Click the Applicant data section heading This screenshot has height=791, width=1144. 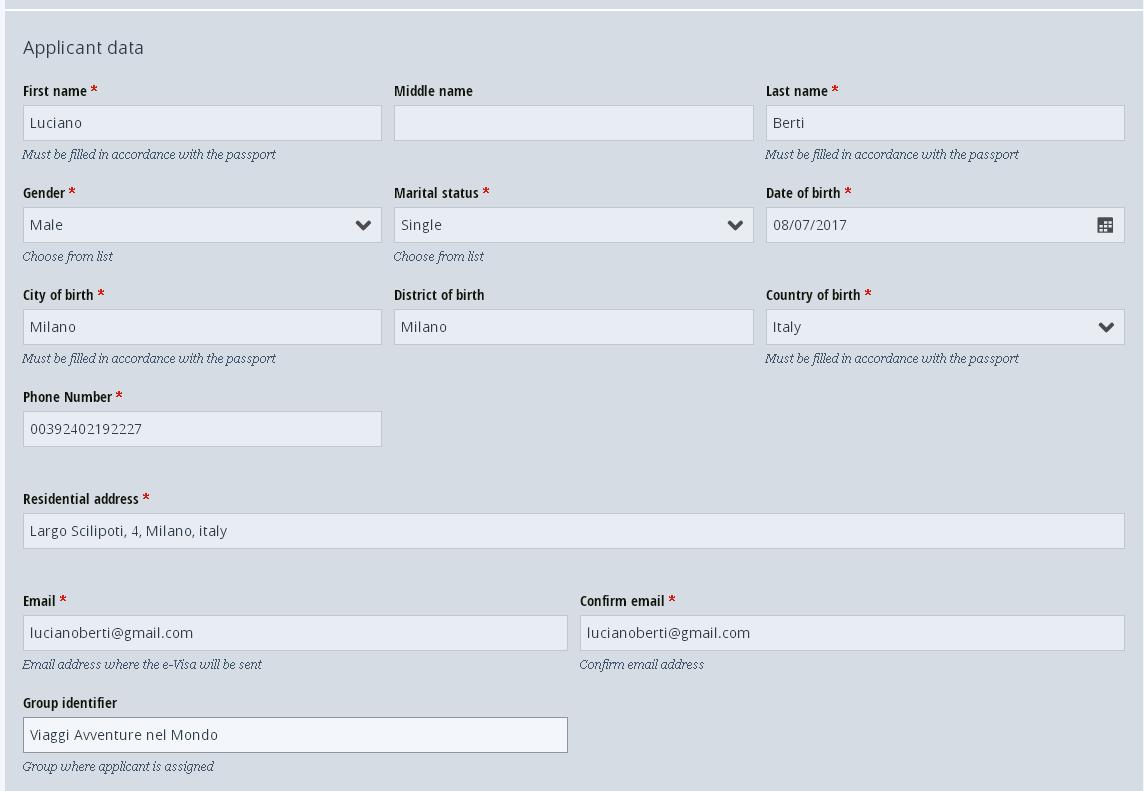[x=83, y=47]
